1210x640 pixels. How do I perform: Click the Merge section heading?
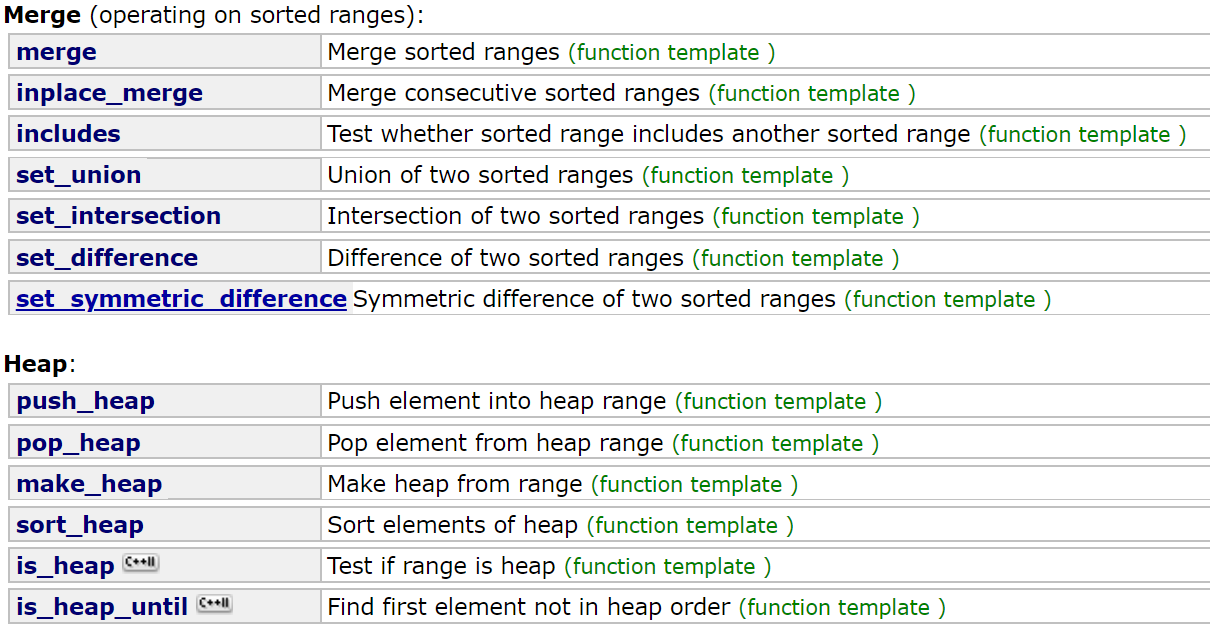point(36,15)
